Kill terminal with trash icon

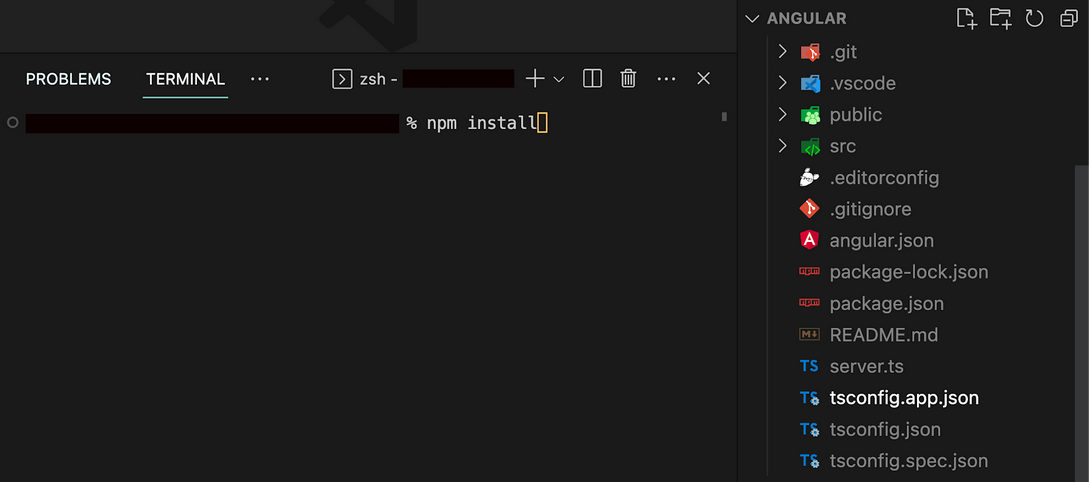(628, 79)
